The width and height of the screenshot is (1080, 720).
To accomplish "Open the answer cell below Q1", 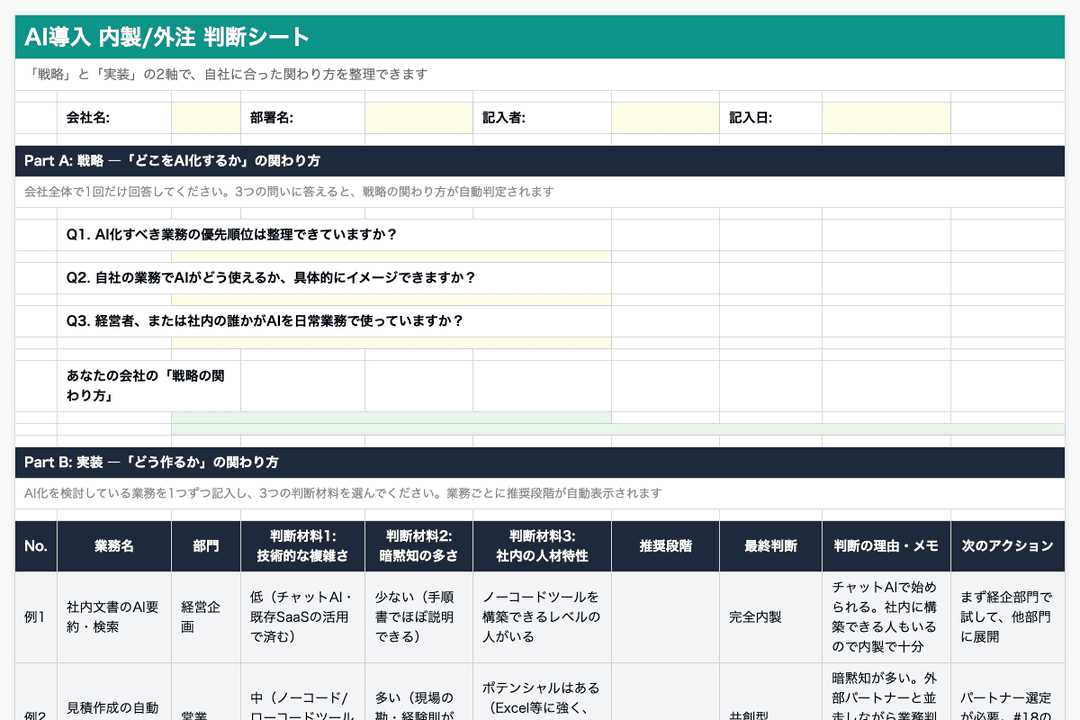I will tap(390, 255).
